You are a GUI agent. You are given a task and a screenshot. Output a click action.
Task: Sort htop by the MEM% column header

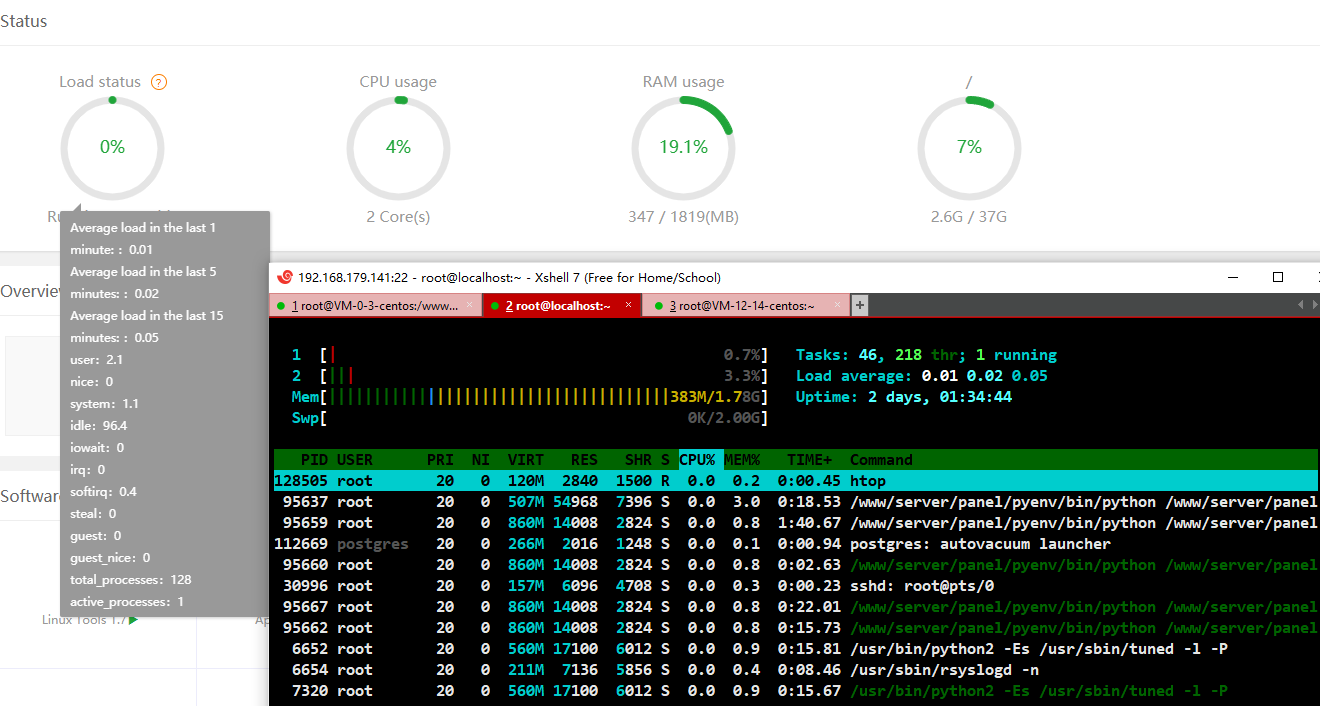pyautogui.click(x=742, y=460)
